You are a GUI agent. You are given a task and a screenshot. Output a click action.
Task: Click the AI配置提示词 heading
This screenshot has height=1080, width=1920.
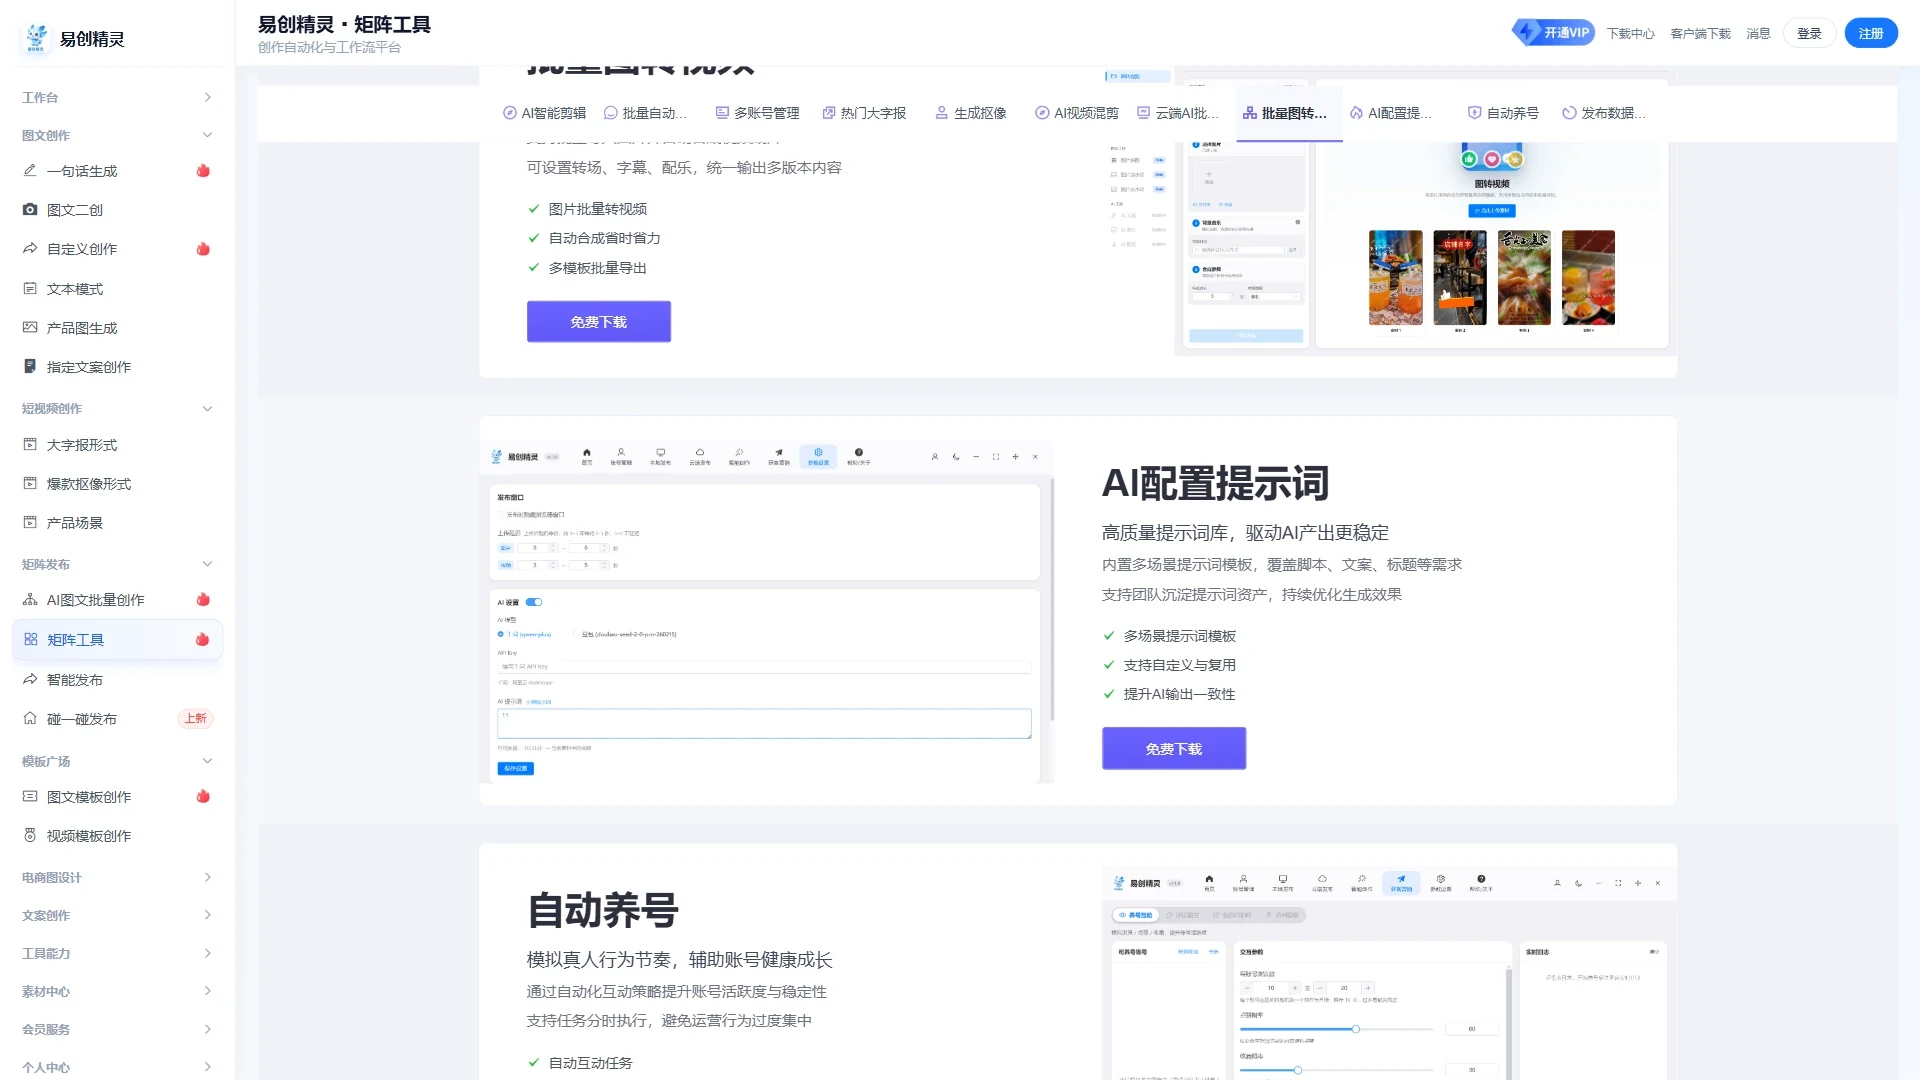(1215, 484)
